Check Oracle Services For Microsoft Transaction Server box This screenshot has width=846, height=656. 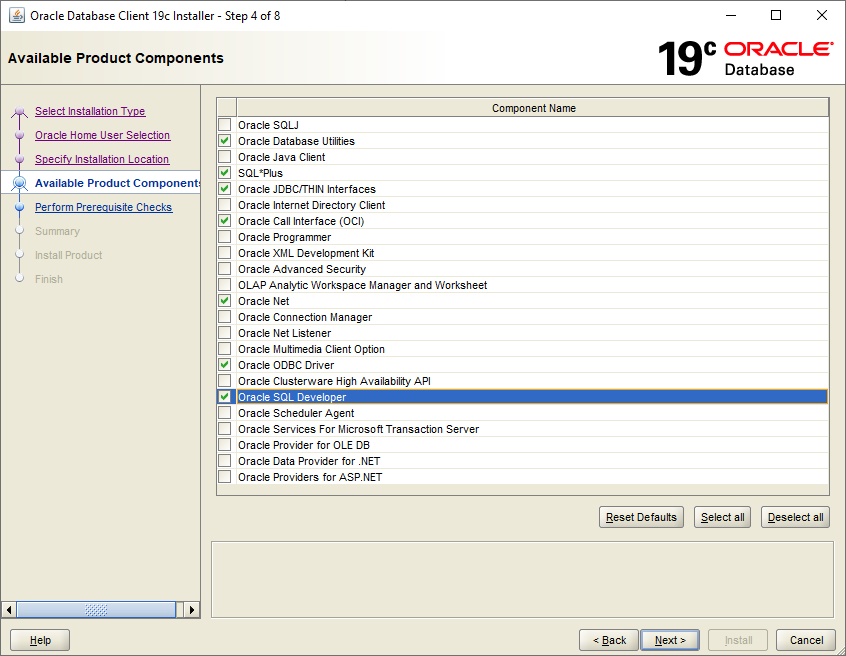point(224,429)
